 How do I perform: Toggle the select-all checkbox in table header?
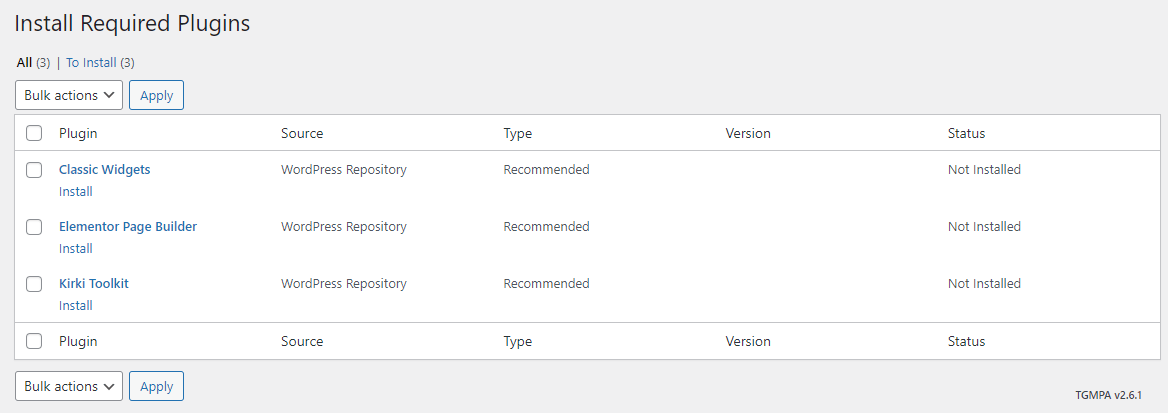(34, 133)
